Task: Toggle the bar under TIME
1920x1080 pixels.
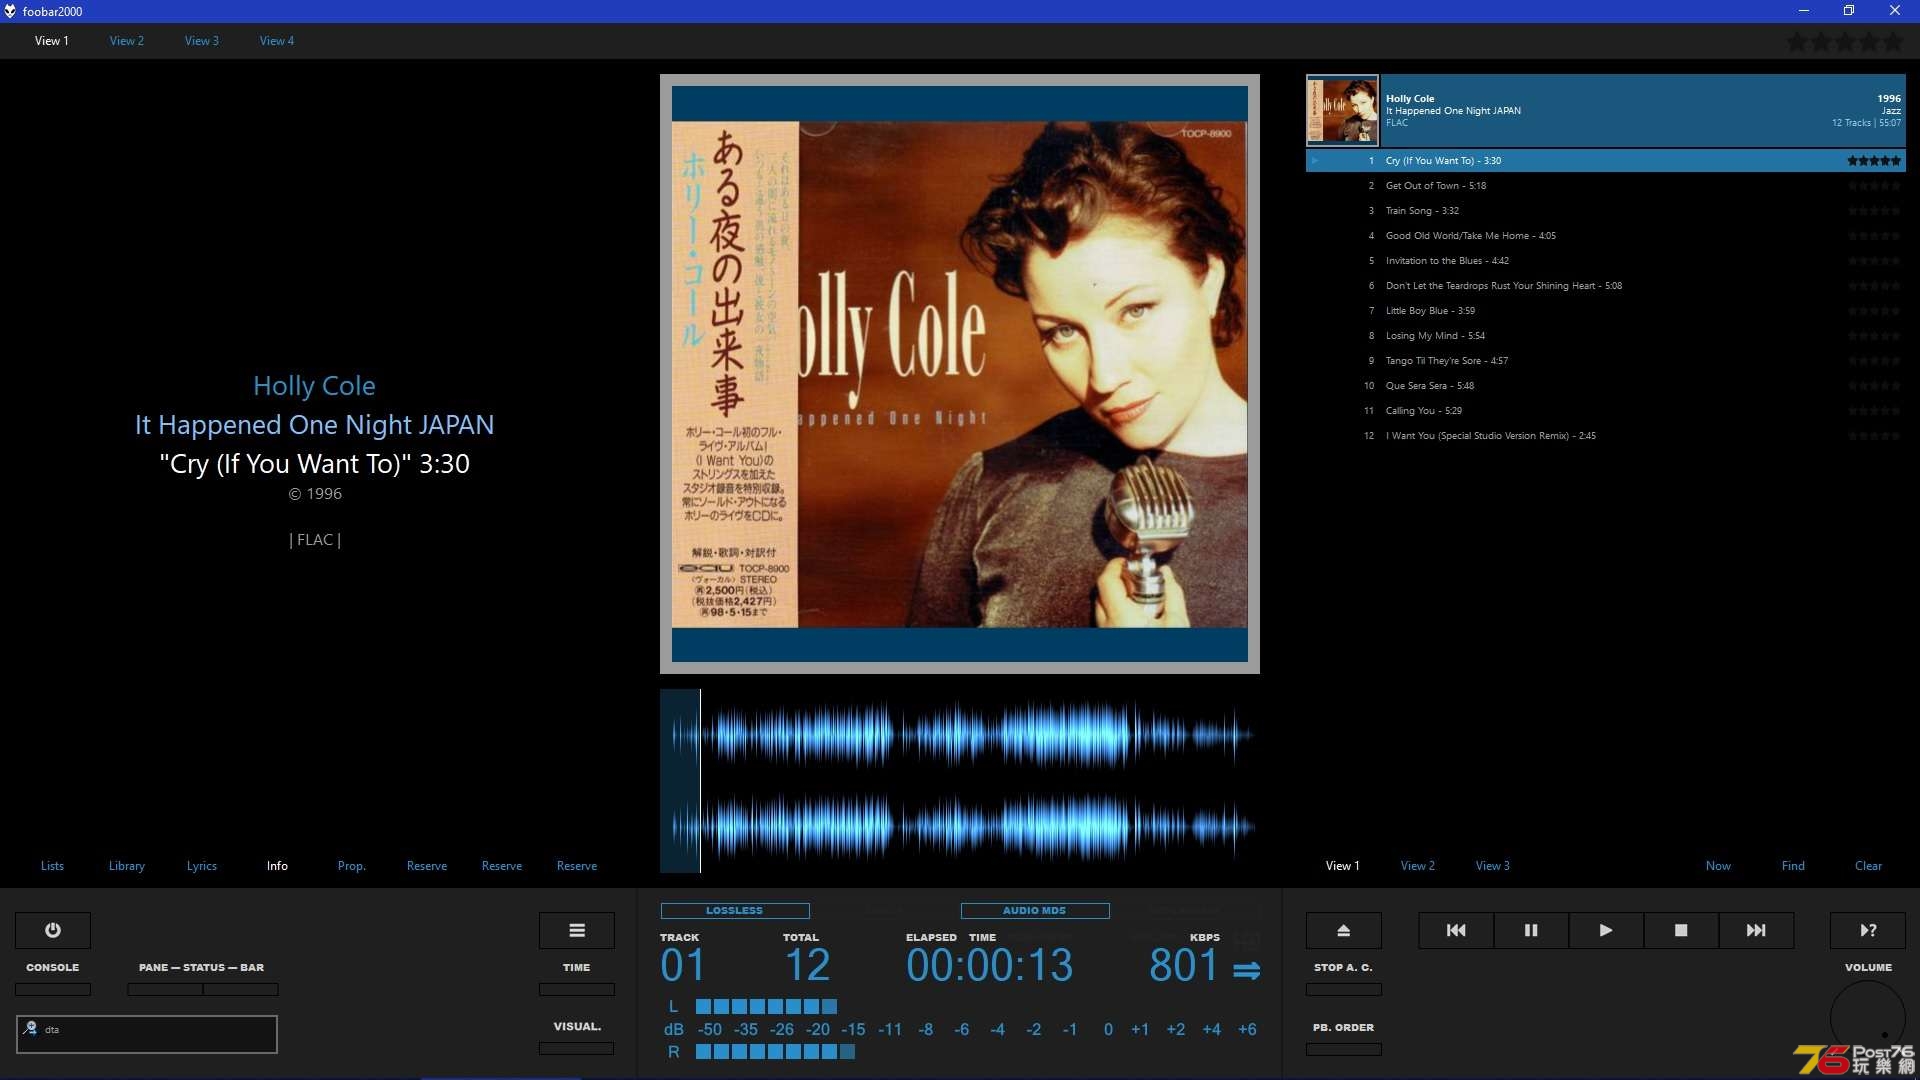Action: (x=577, y=989)
